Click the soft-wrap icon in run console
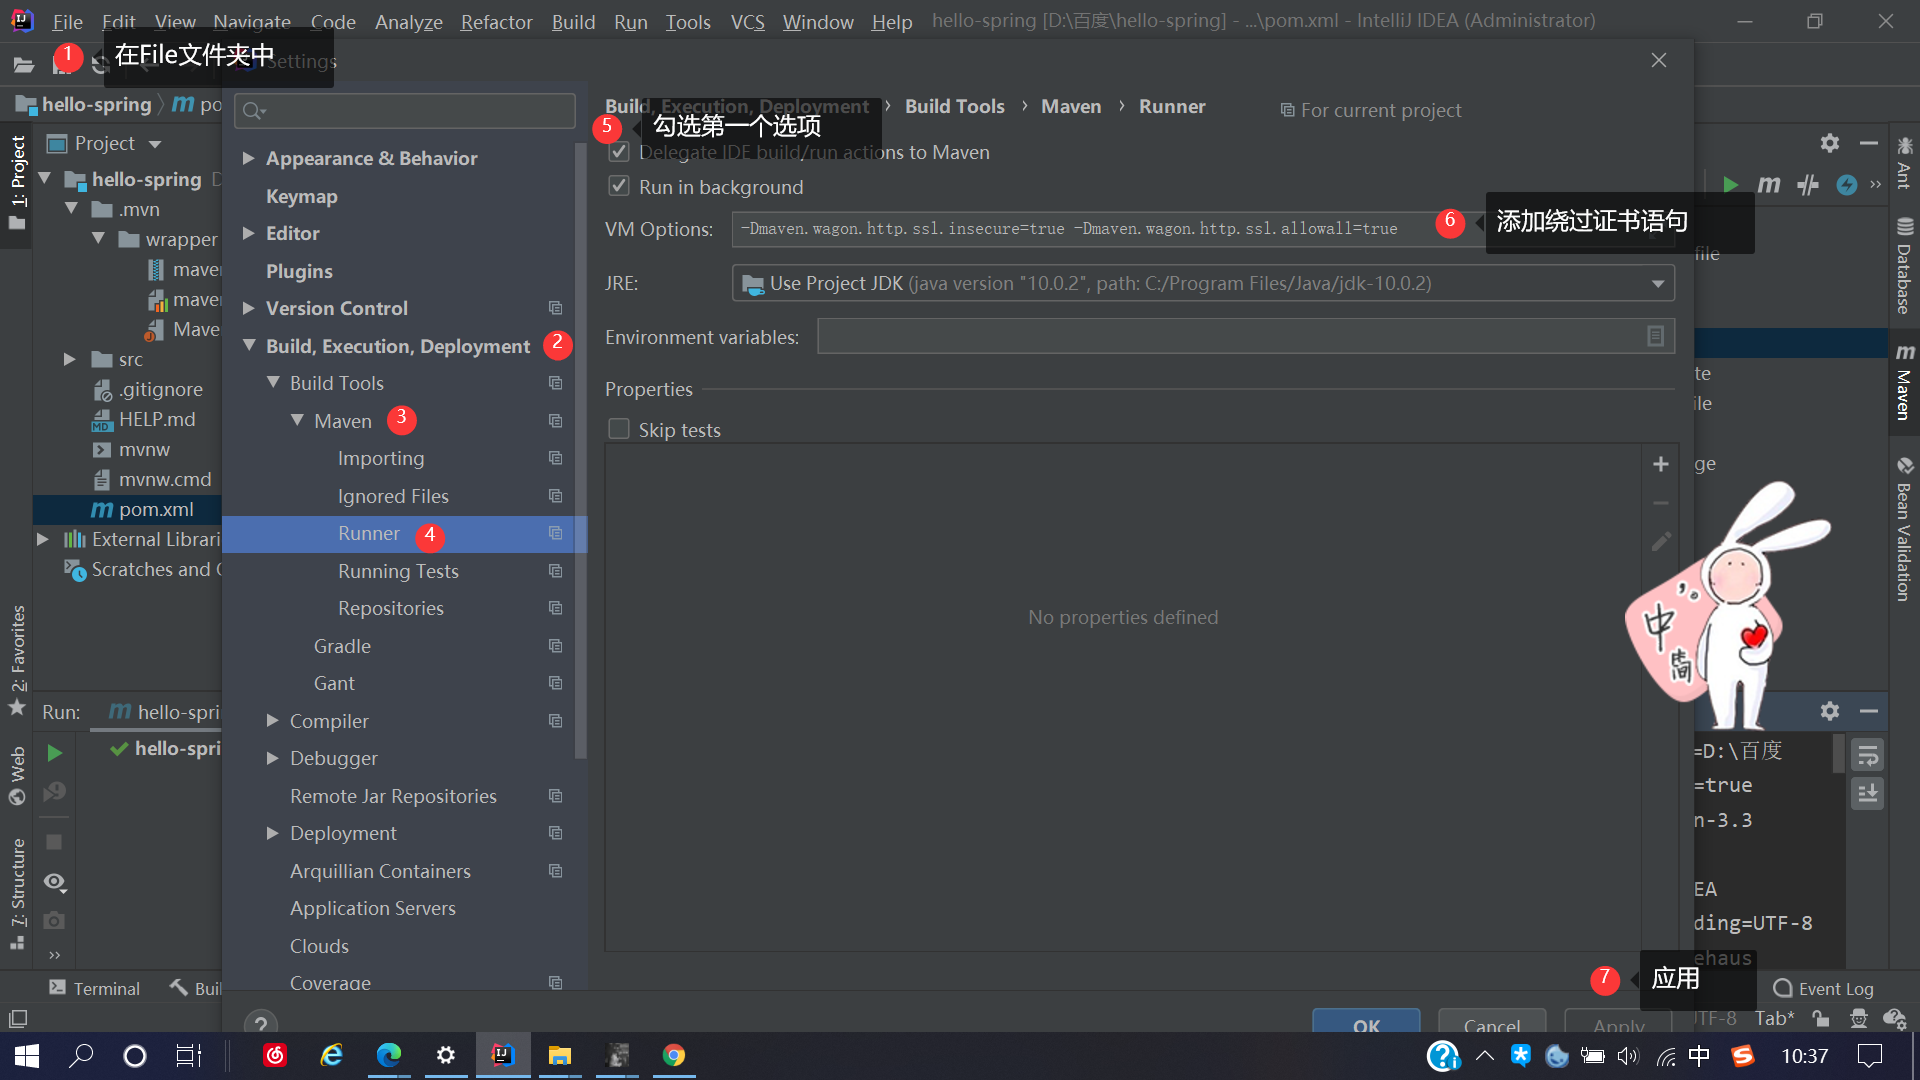Viewport: 1920px width, 1080px height. coord(1866,755)
